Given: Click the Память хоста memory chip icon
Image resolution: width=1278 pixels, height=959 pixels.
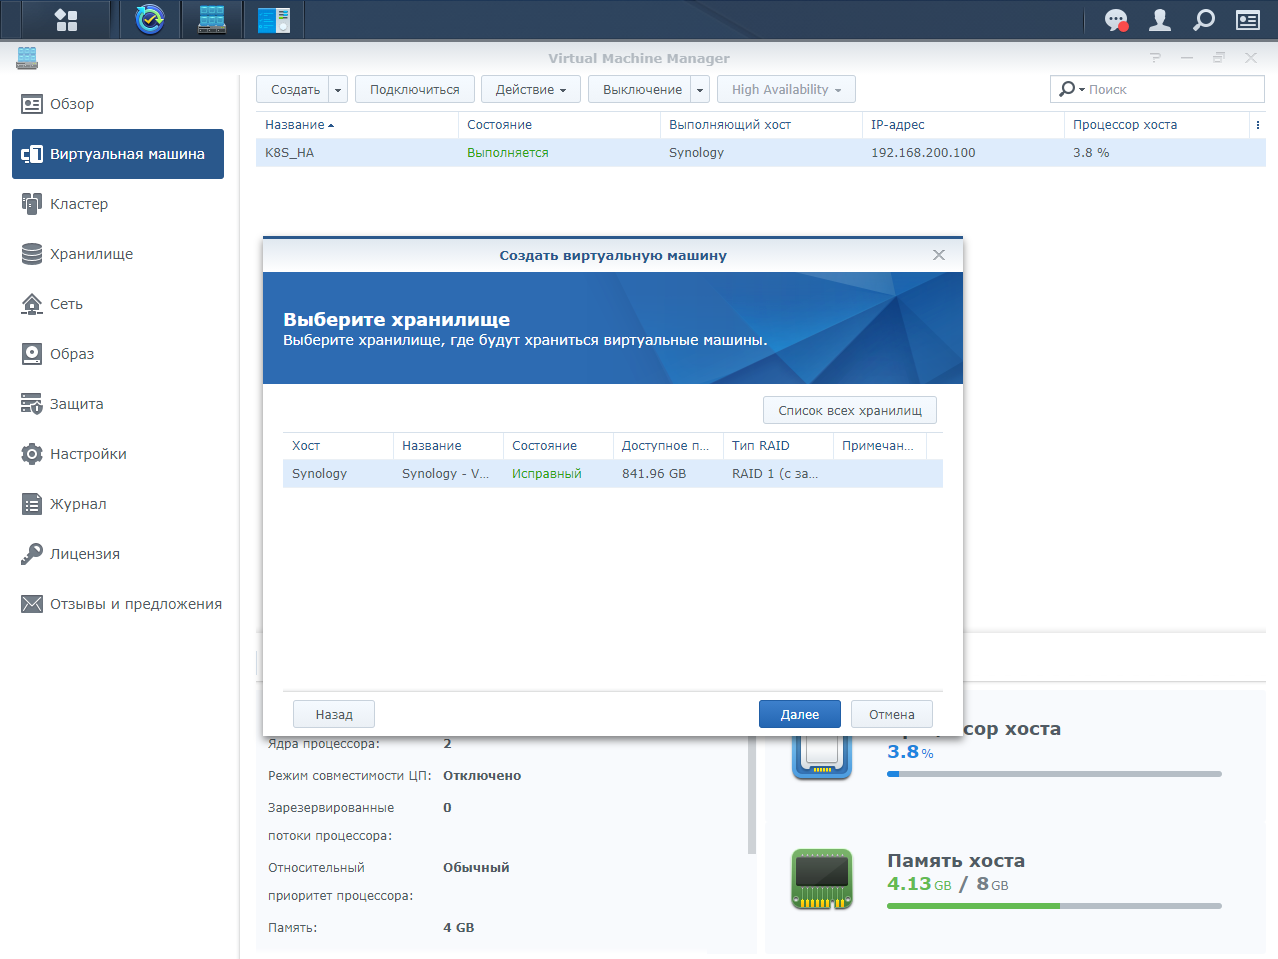Looking at the screenshot, I should 822,879.
